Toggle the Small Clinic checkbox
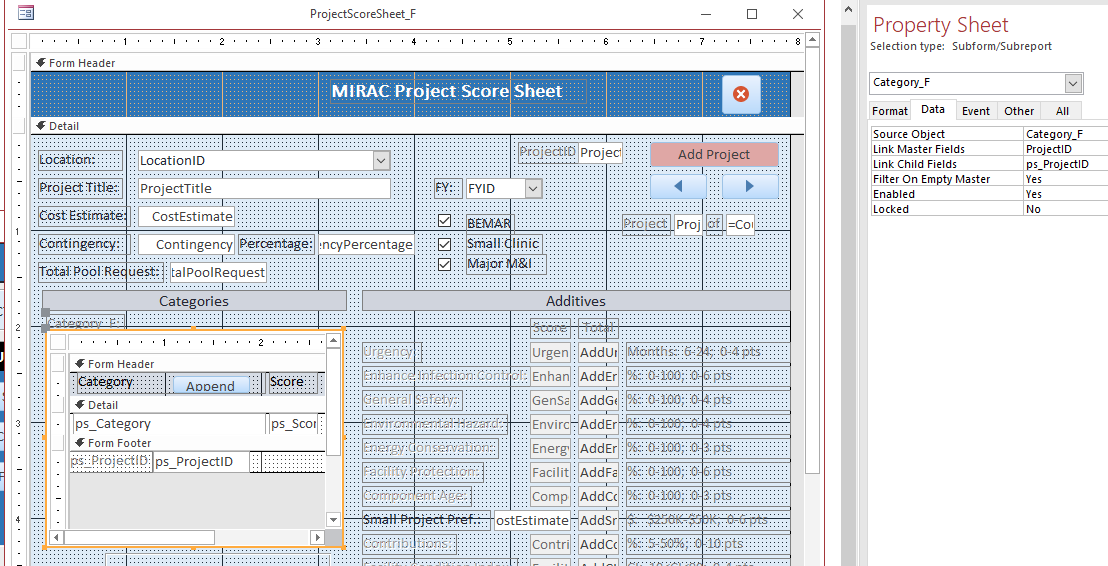Image resolution: width=1108 pixels, height=566 pixels. (x=445, y=243)
